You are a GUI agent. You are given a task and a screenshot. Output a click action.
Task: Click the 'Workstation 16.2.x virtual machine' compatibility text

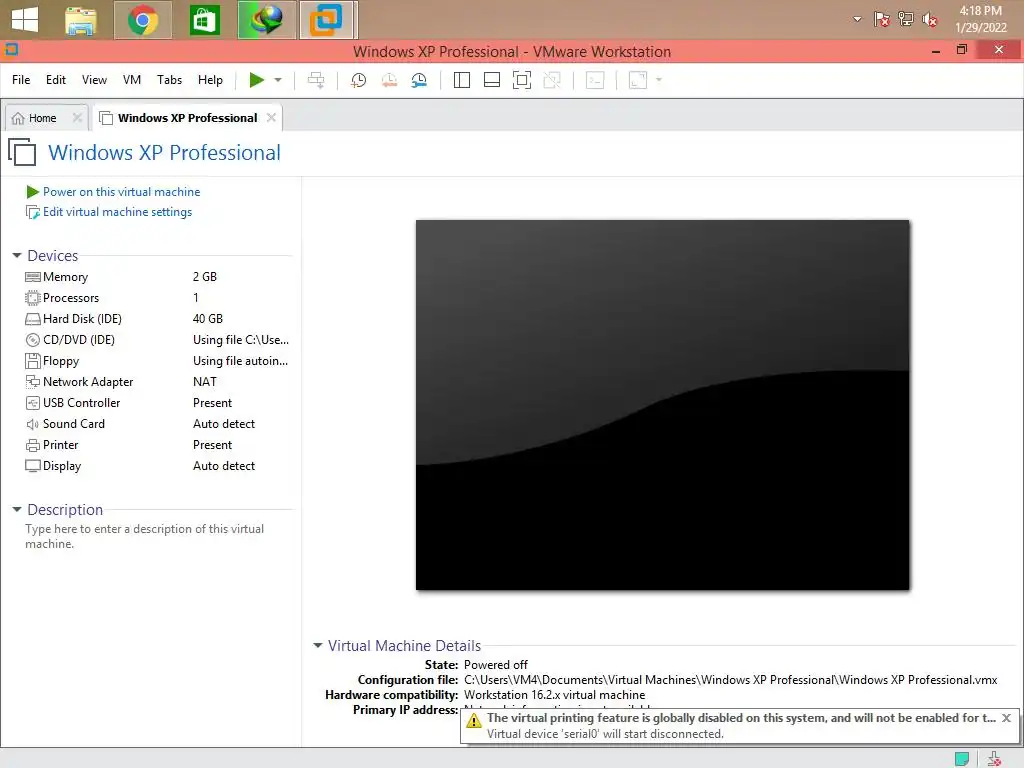pyautogui.click(x=554, y=695)
